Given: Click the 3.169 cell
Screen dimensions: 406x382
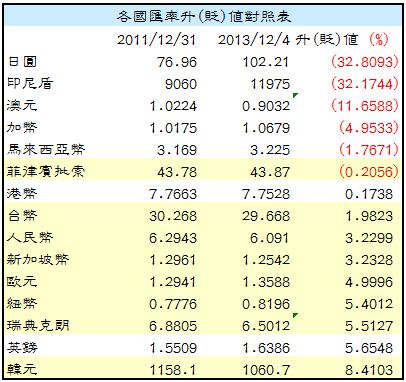Looking at the screenshot, I should point(177,150).
